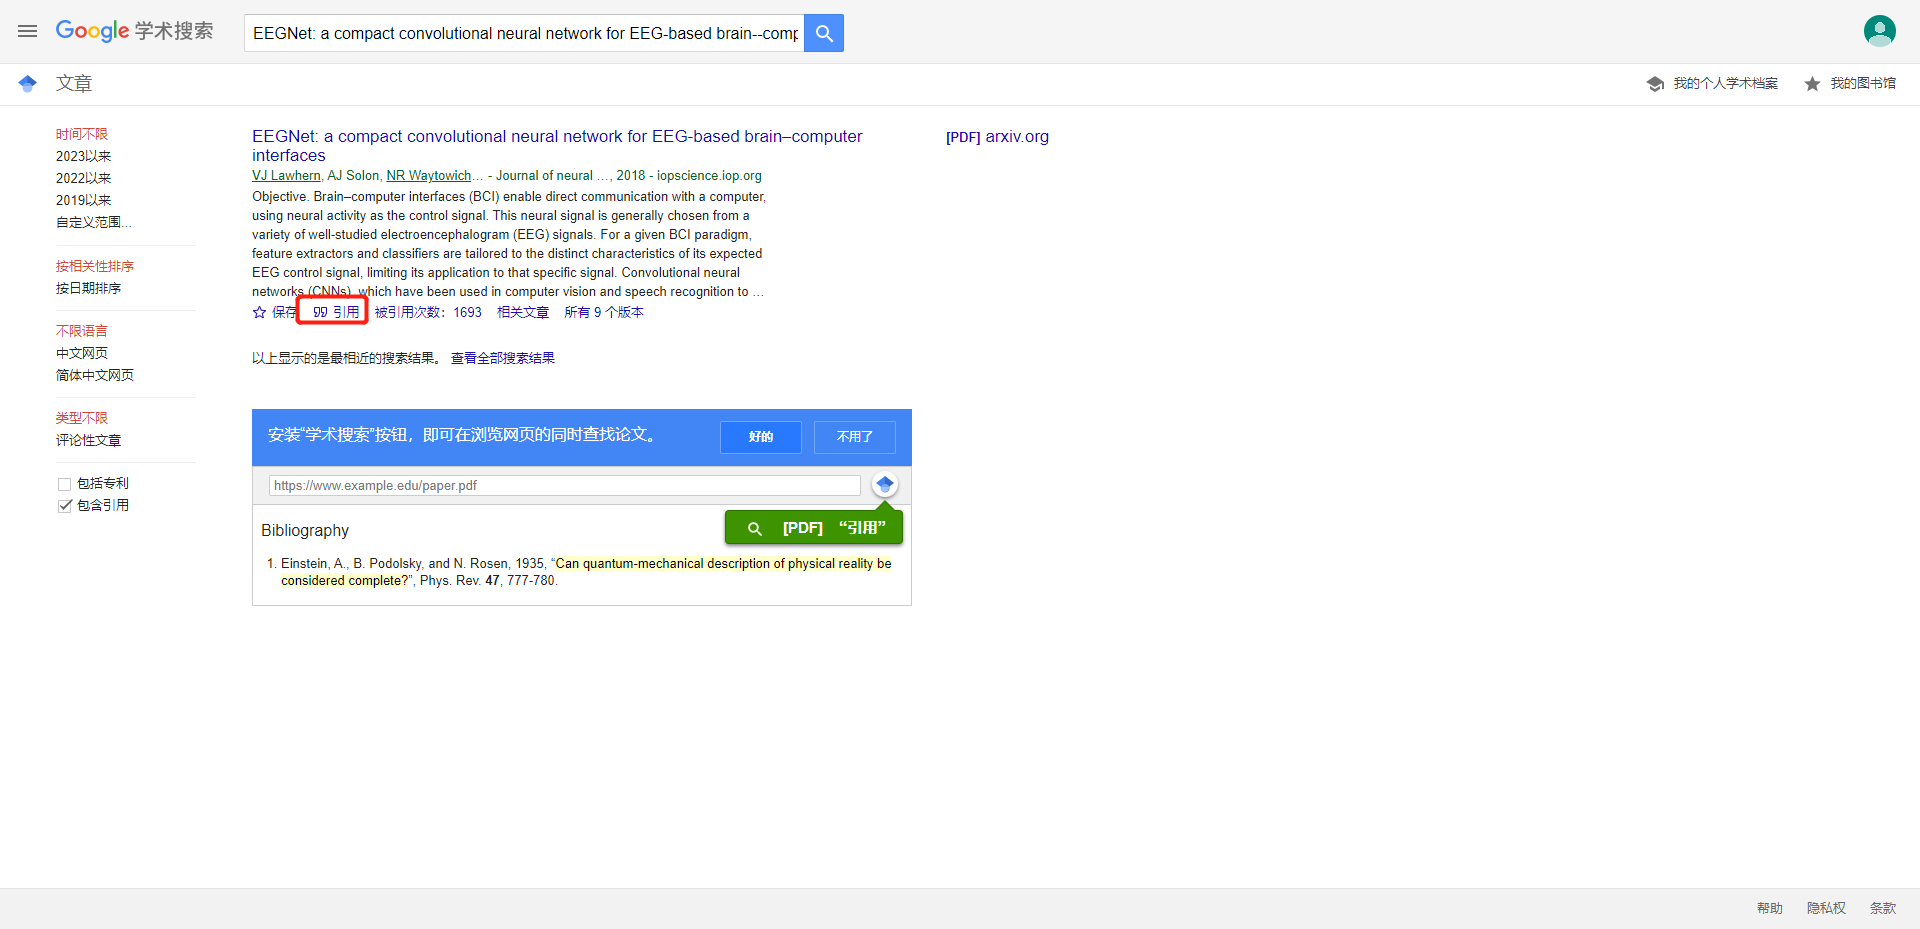Click the star icon for 我的图书馆
Image resolution: width=1920 pixels, height=929 pixels.
[1812, 84]
